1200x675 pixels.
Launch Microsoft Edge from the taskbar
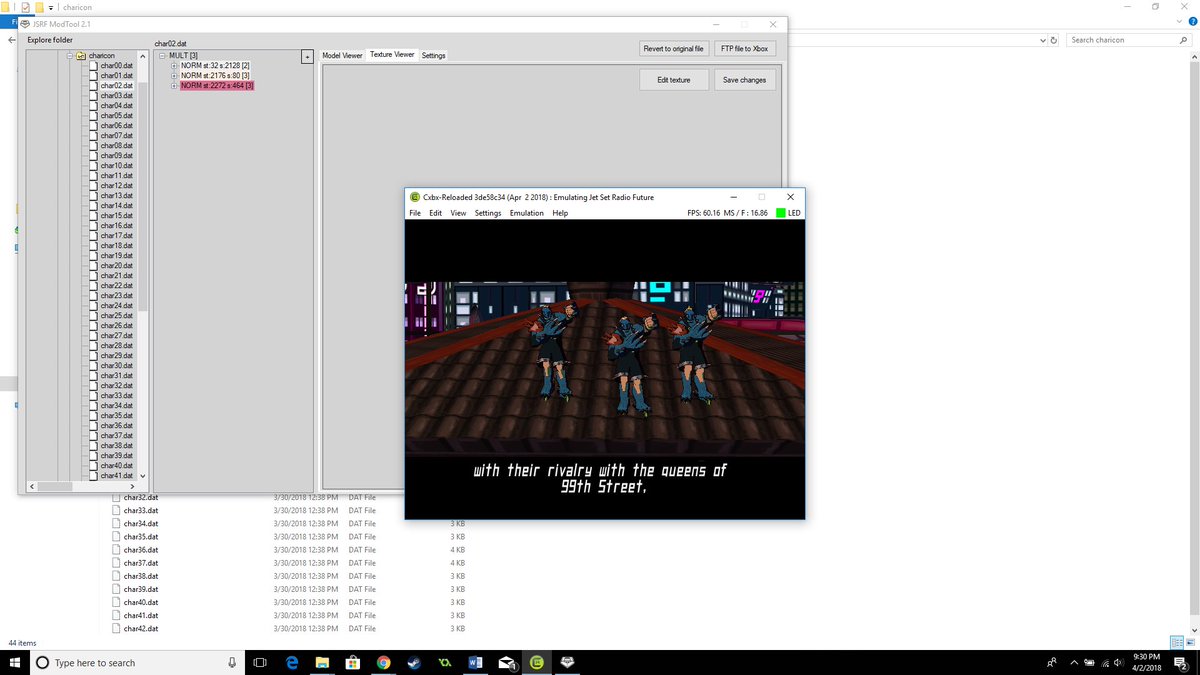[292, 662]
